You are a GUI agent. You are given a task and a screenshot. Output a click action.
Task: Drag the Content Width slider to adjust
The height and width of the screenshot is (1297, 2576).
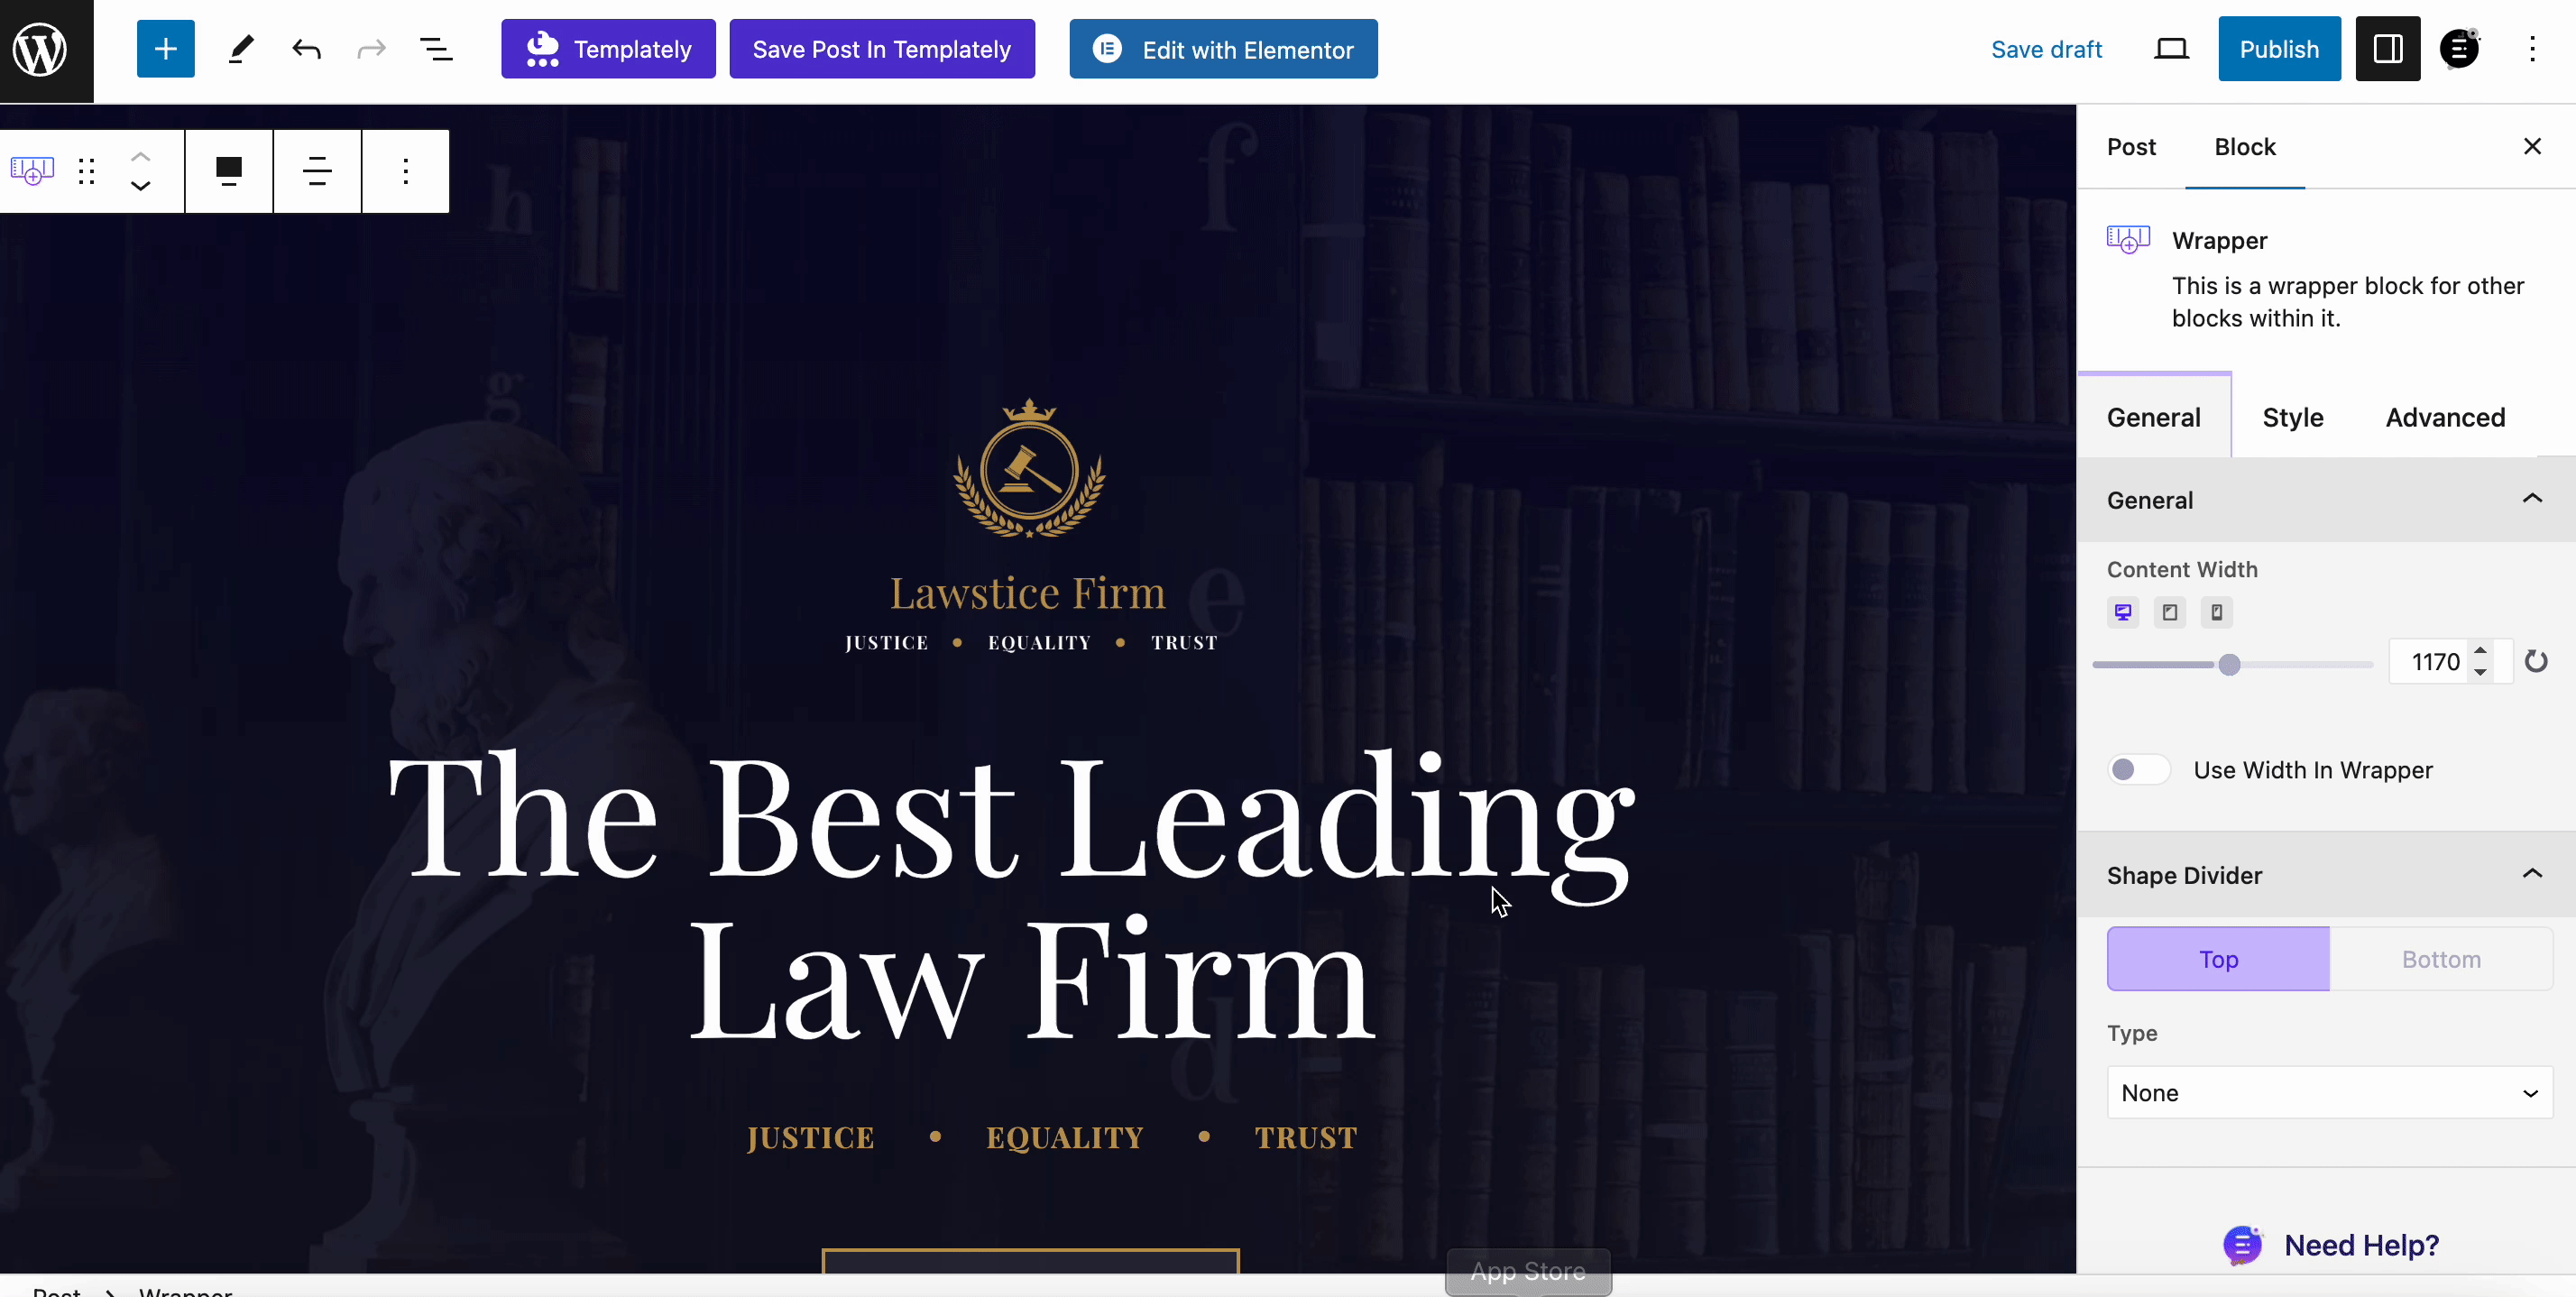pyautogui.click(x=2229, y=662)
